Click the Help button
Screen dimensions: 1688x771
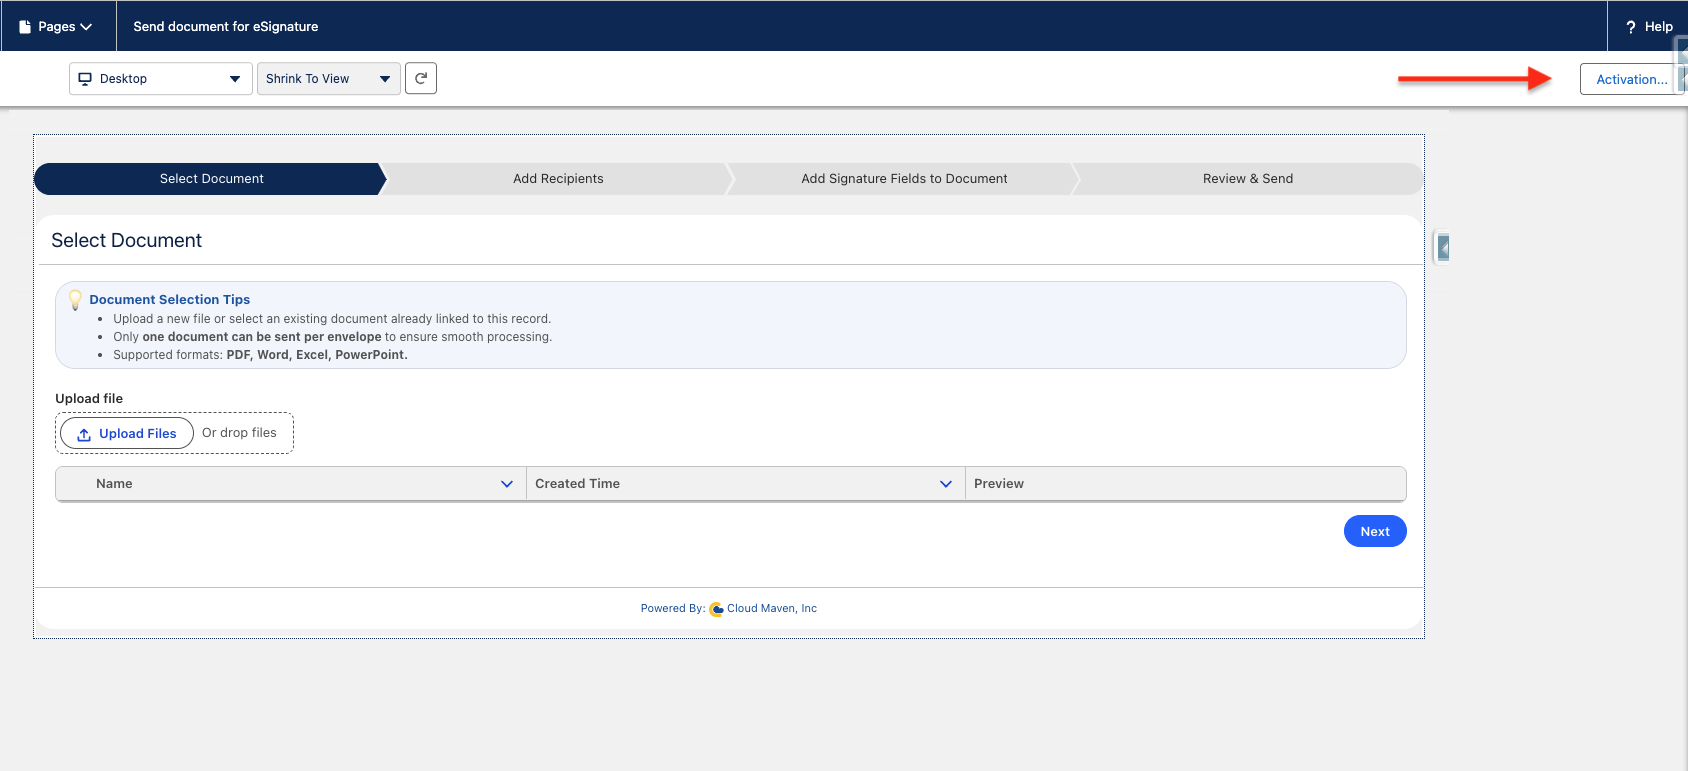(x=1648, y=26)
